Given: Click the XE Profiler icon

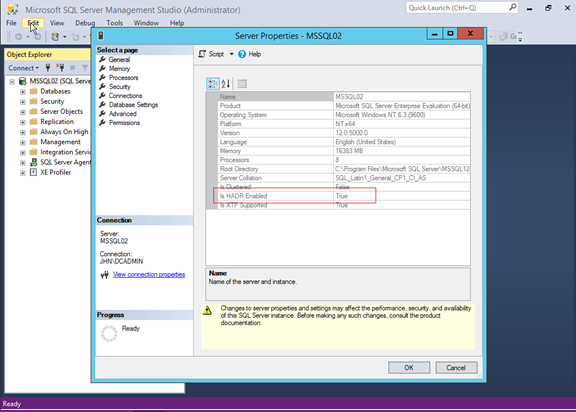Looking at the screenshot, I should (33, 172).
